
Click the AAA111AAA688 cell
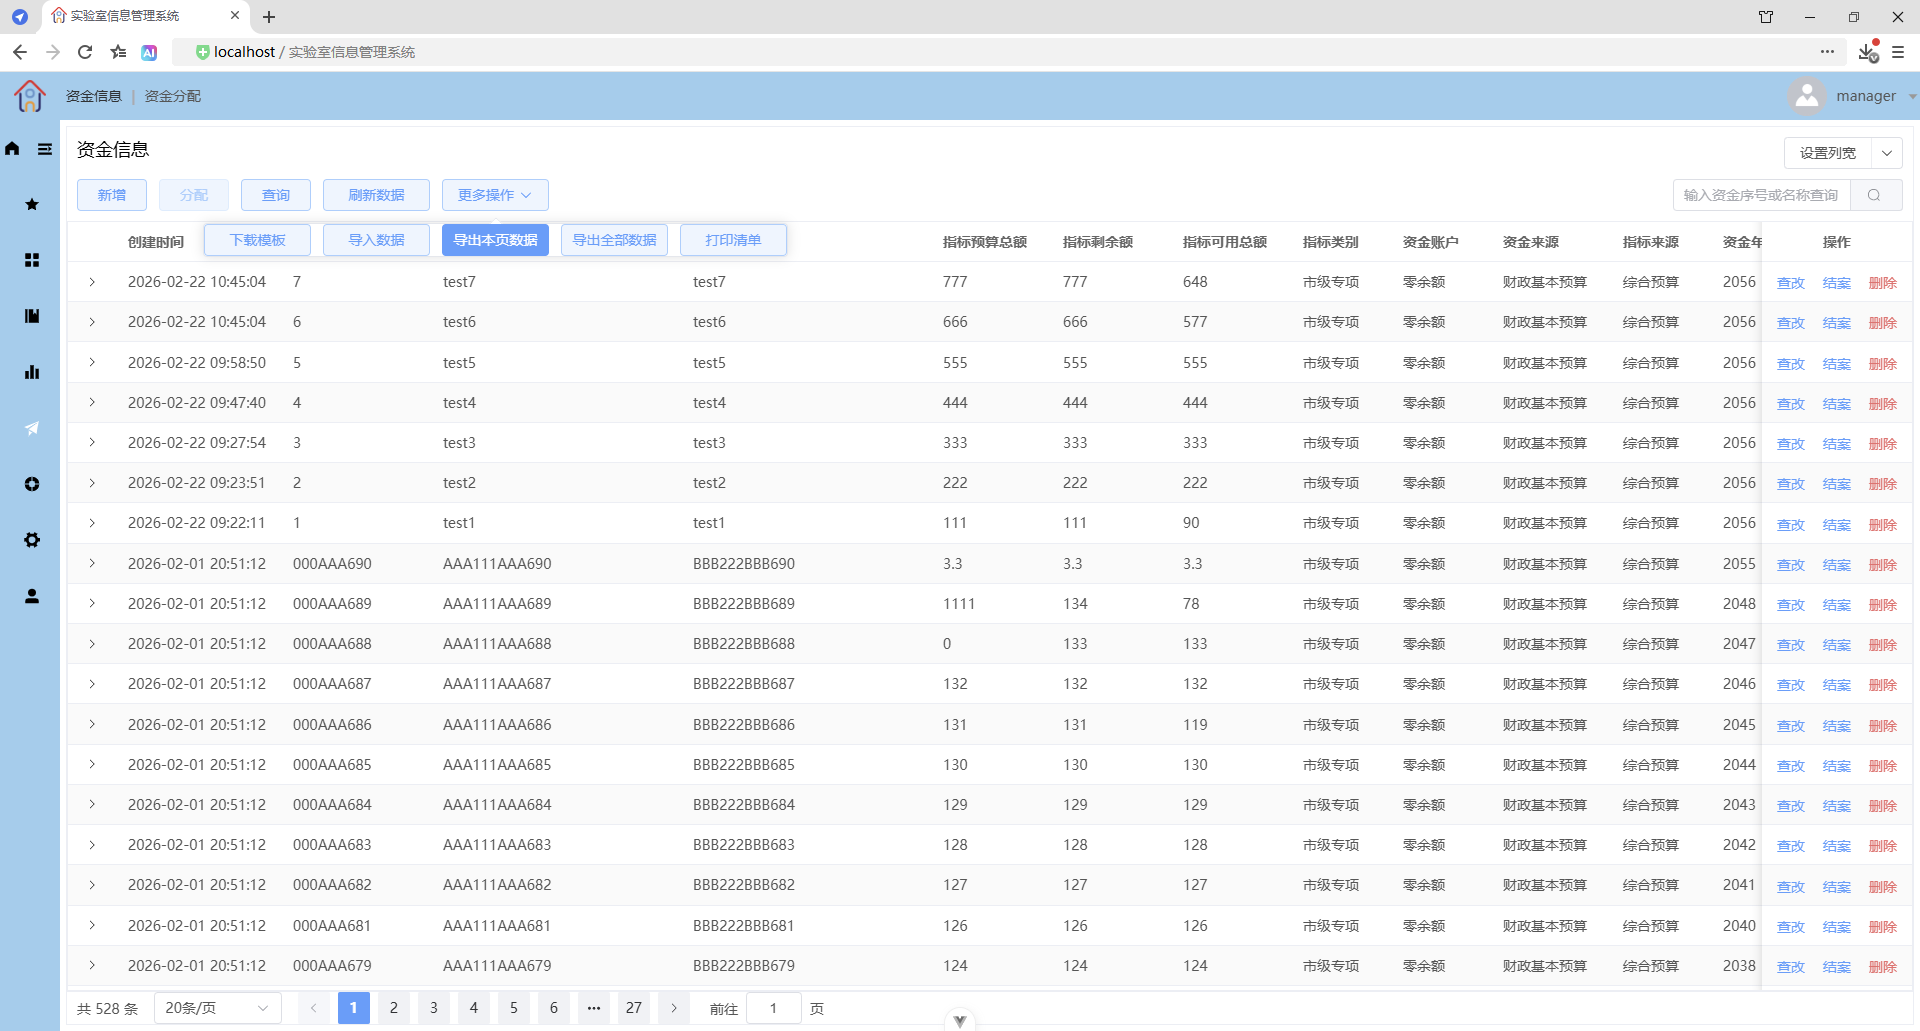tap(497, 644)
